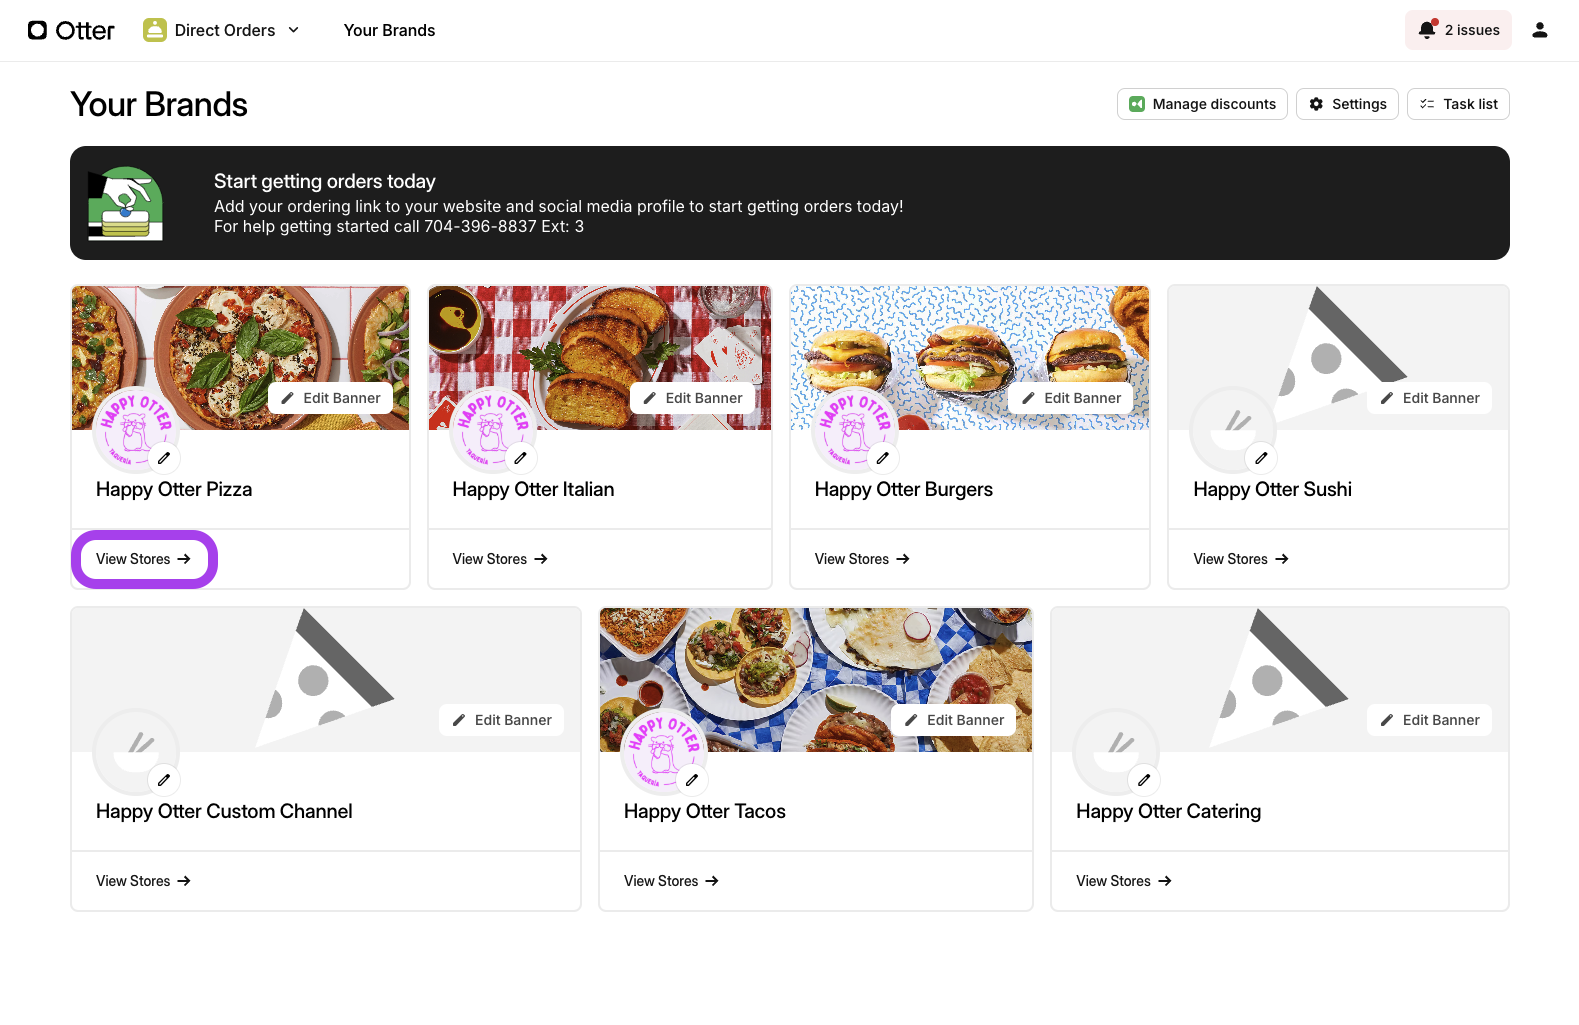
Task: Show the Task list
Action: 1457,104
